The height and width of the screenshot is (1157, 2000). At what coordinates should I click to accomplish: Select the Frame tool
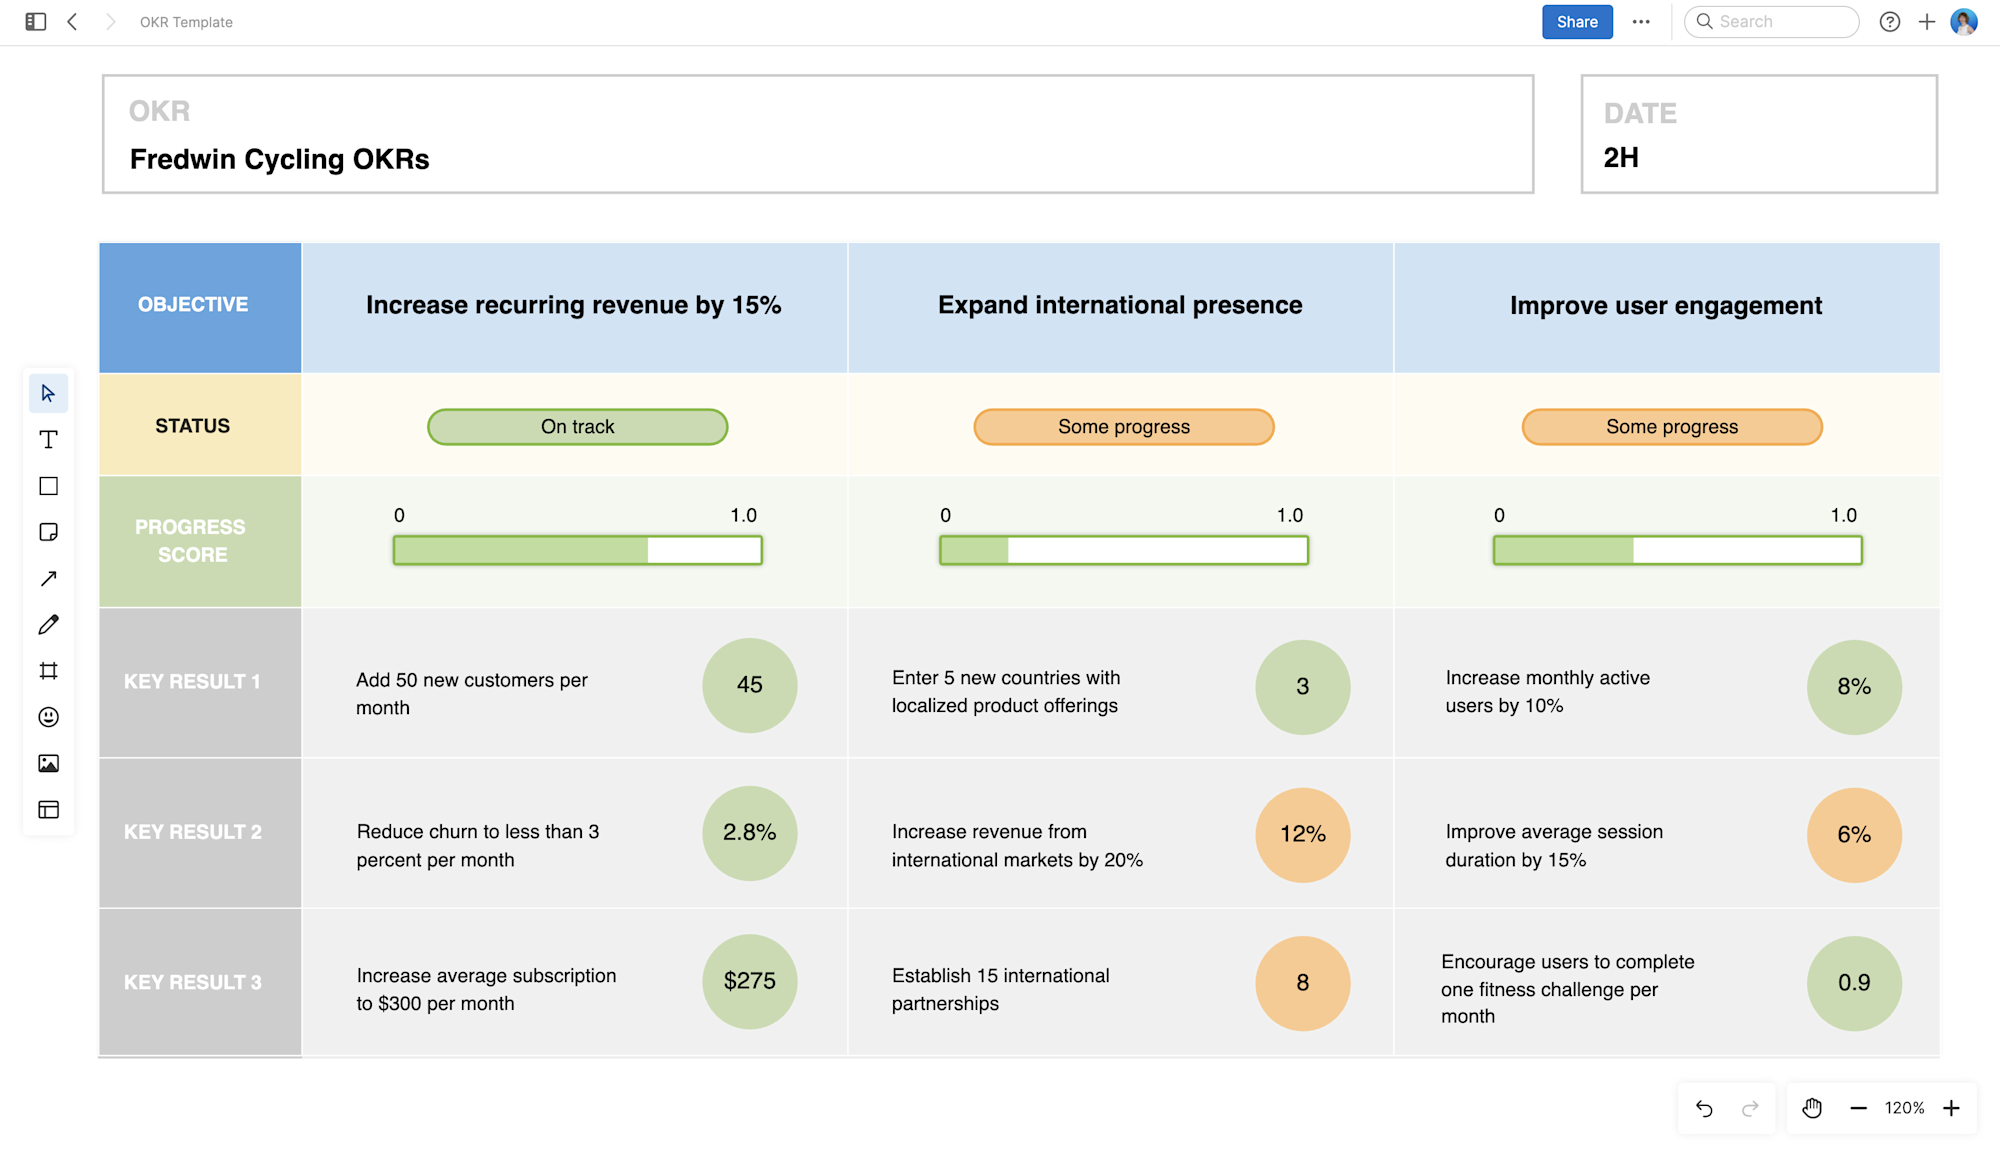point(48,671)
